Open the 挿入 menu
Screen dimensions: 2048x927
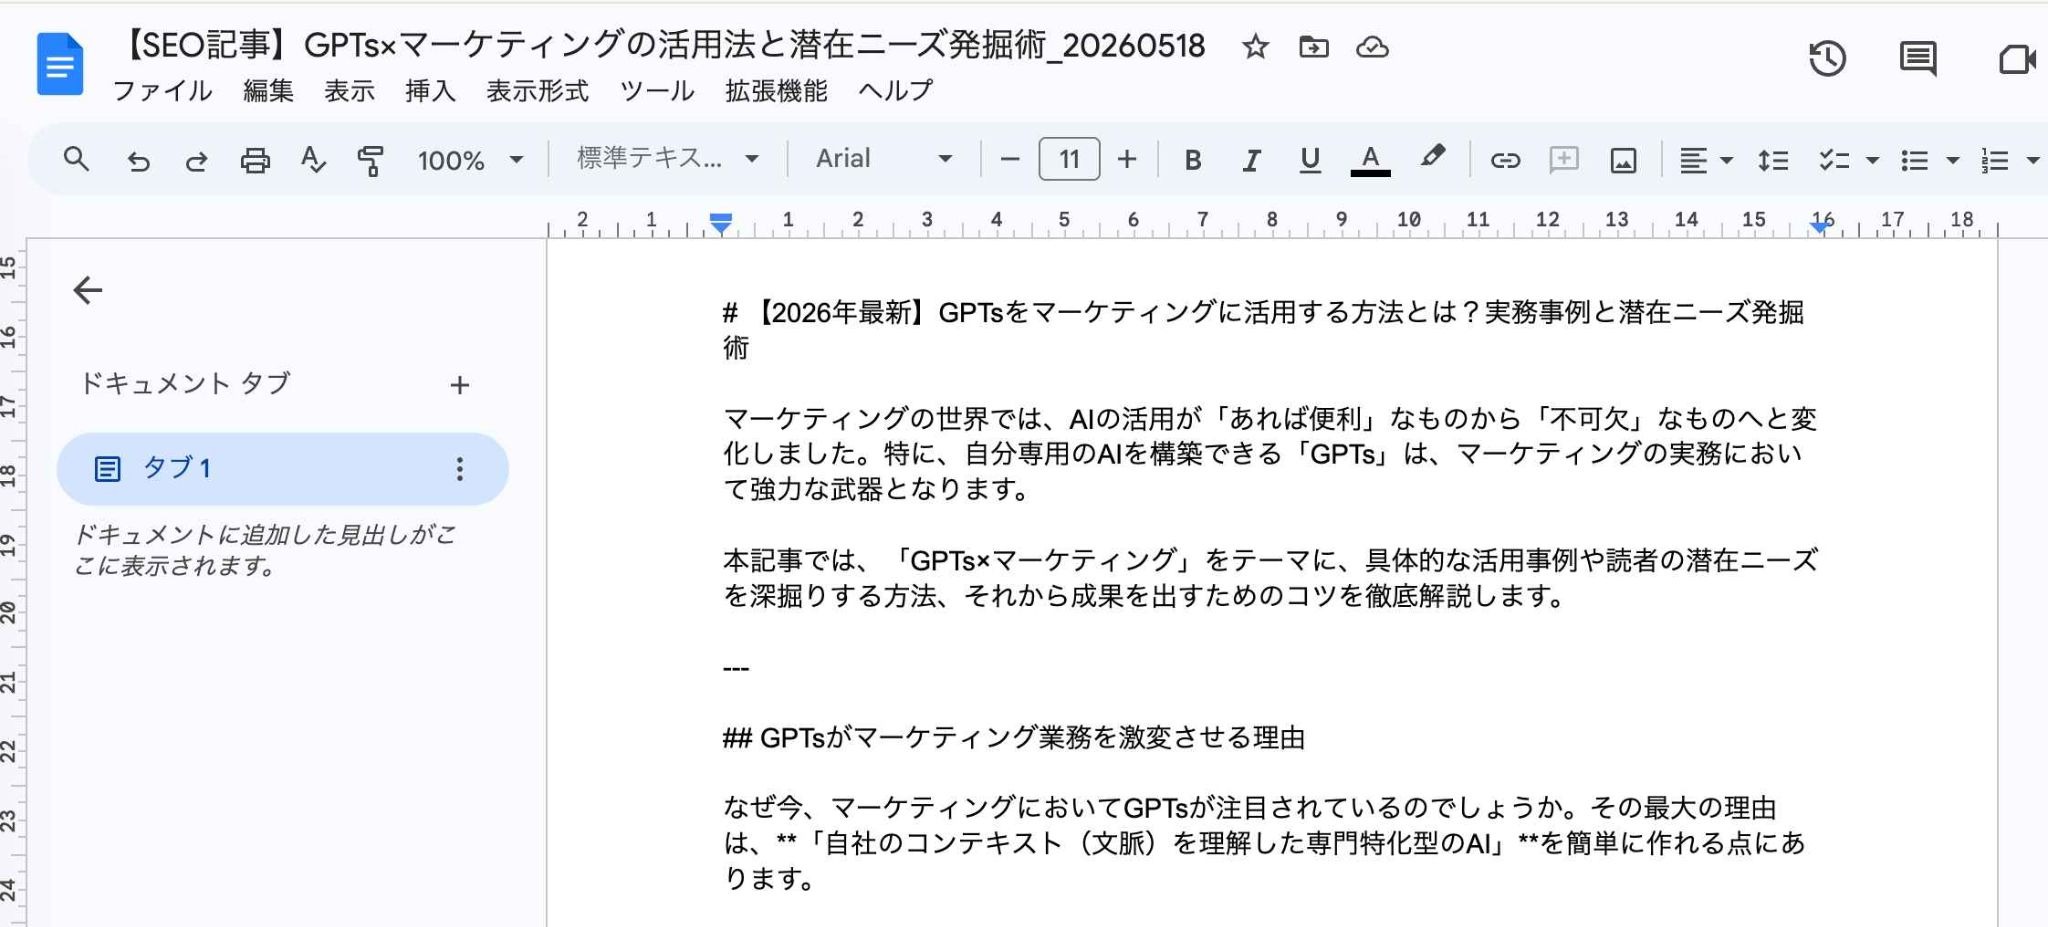[430, 91]
